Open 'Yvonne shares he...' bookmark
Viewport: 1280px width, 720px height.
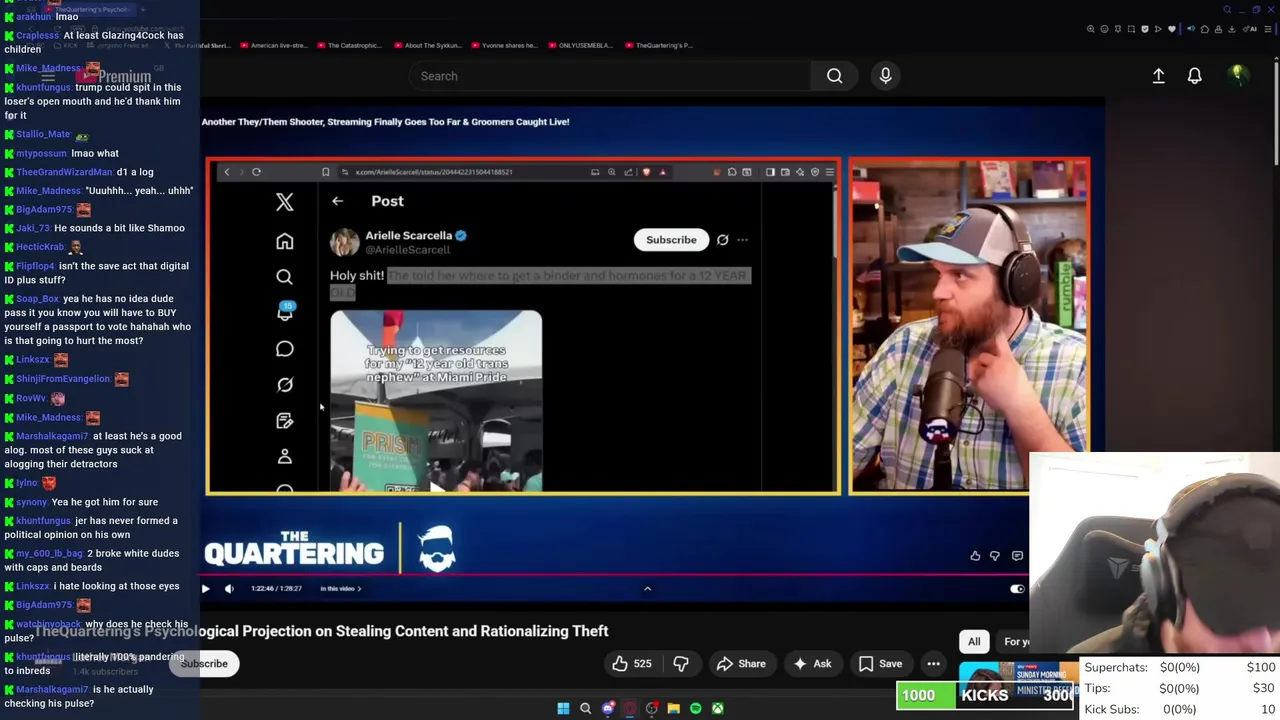click(x=504, y=45)
